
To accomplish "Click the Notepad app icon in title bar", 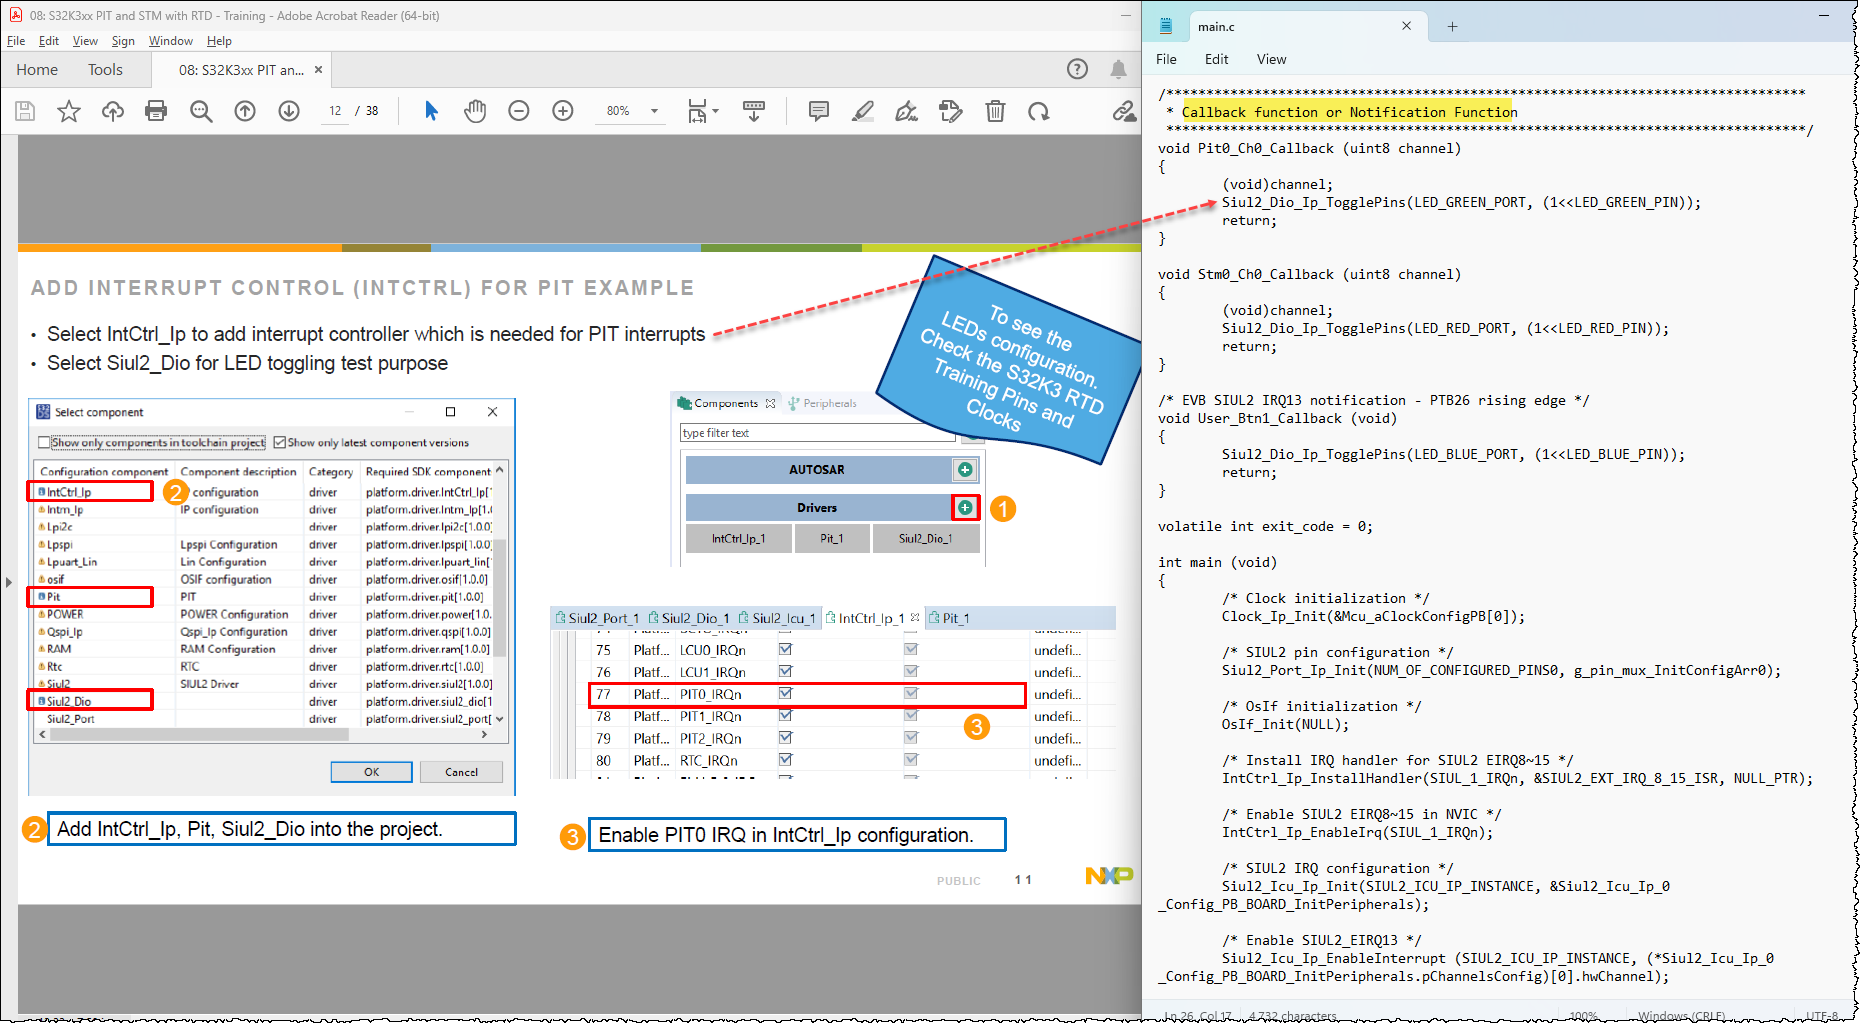I will [x=1166, y=26].
